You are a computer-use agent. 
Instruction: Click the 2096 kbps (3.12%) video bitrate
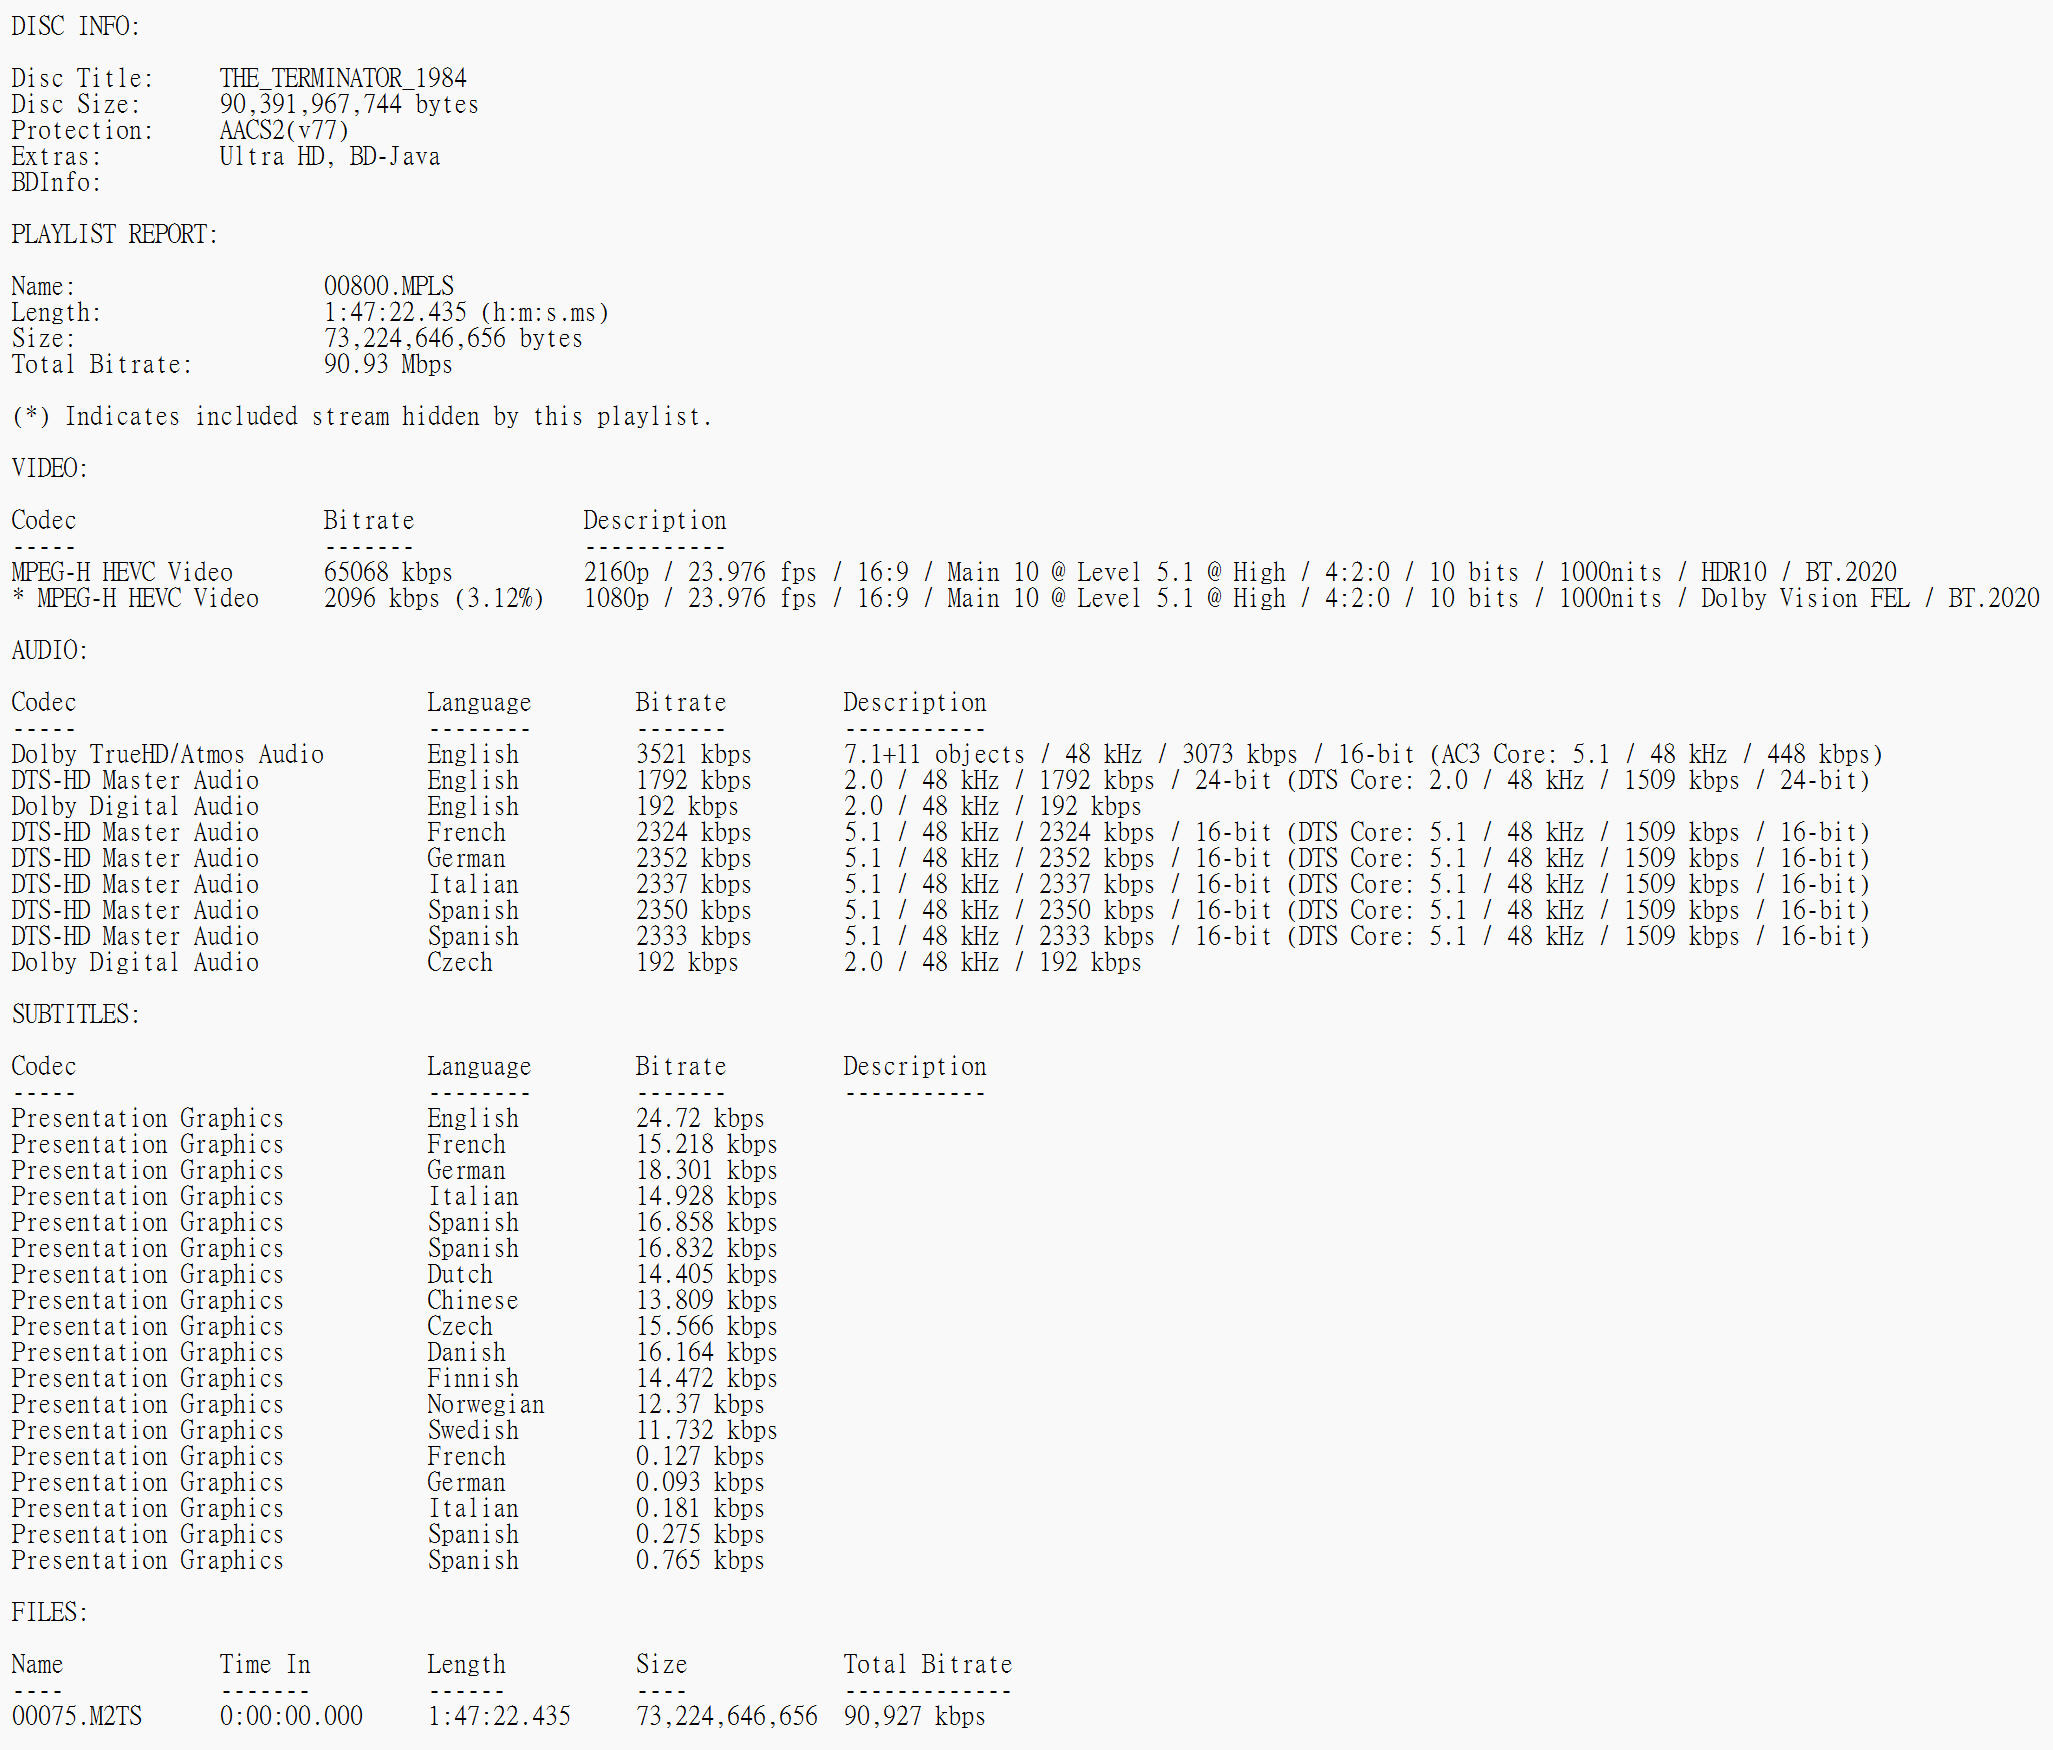pyautogui.click(x=434, y=598)
